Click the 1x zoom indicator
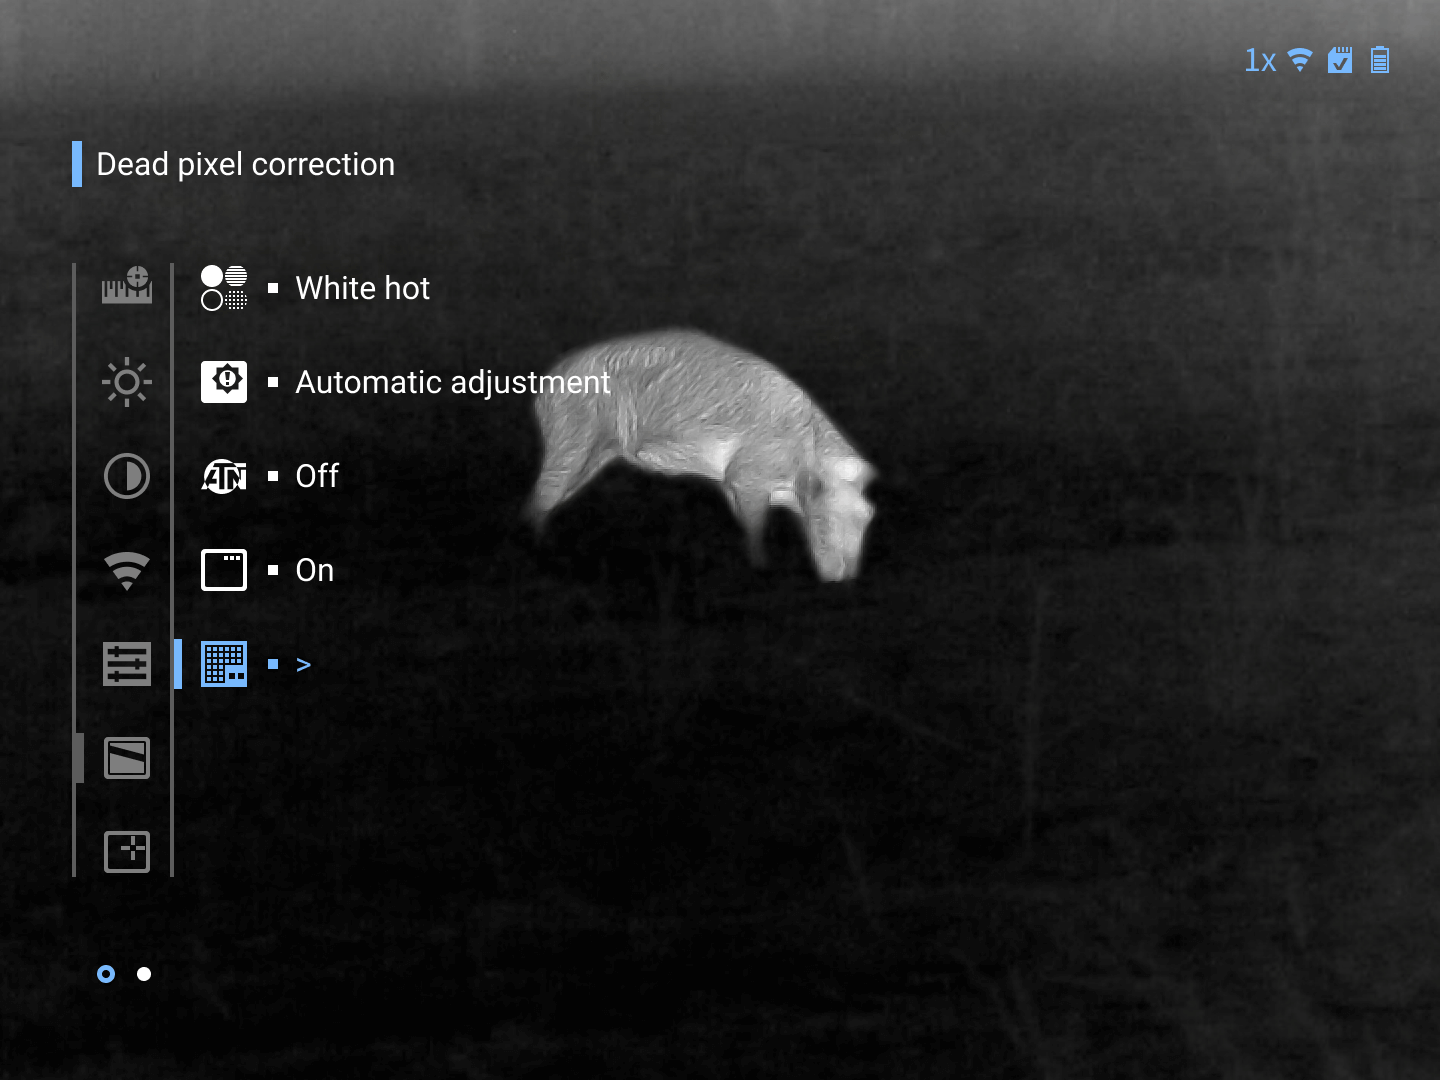 point(1260,61)
